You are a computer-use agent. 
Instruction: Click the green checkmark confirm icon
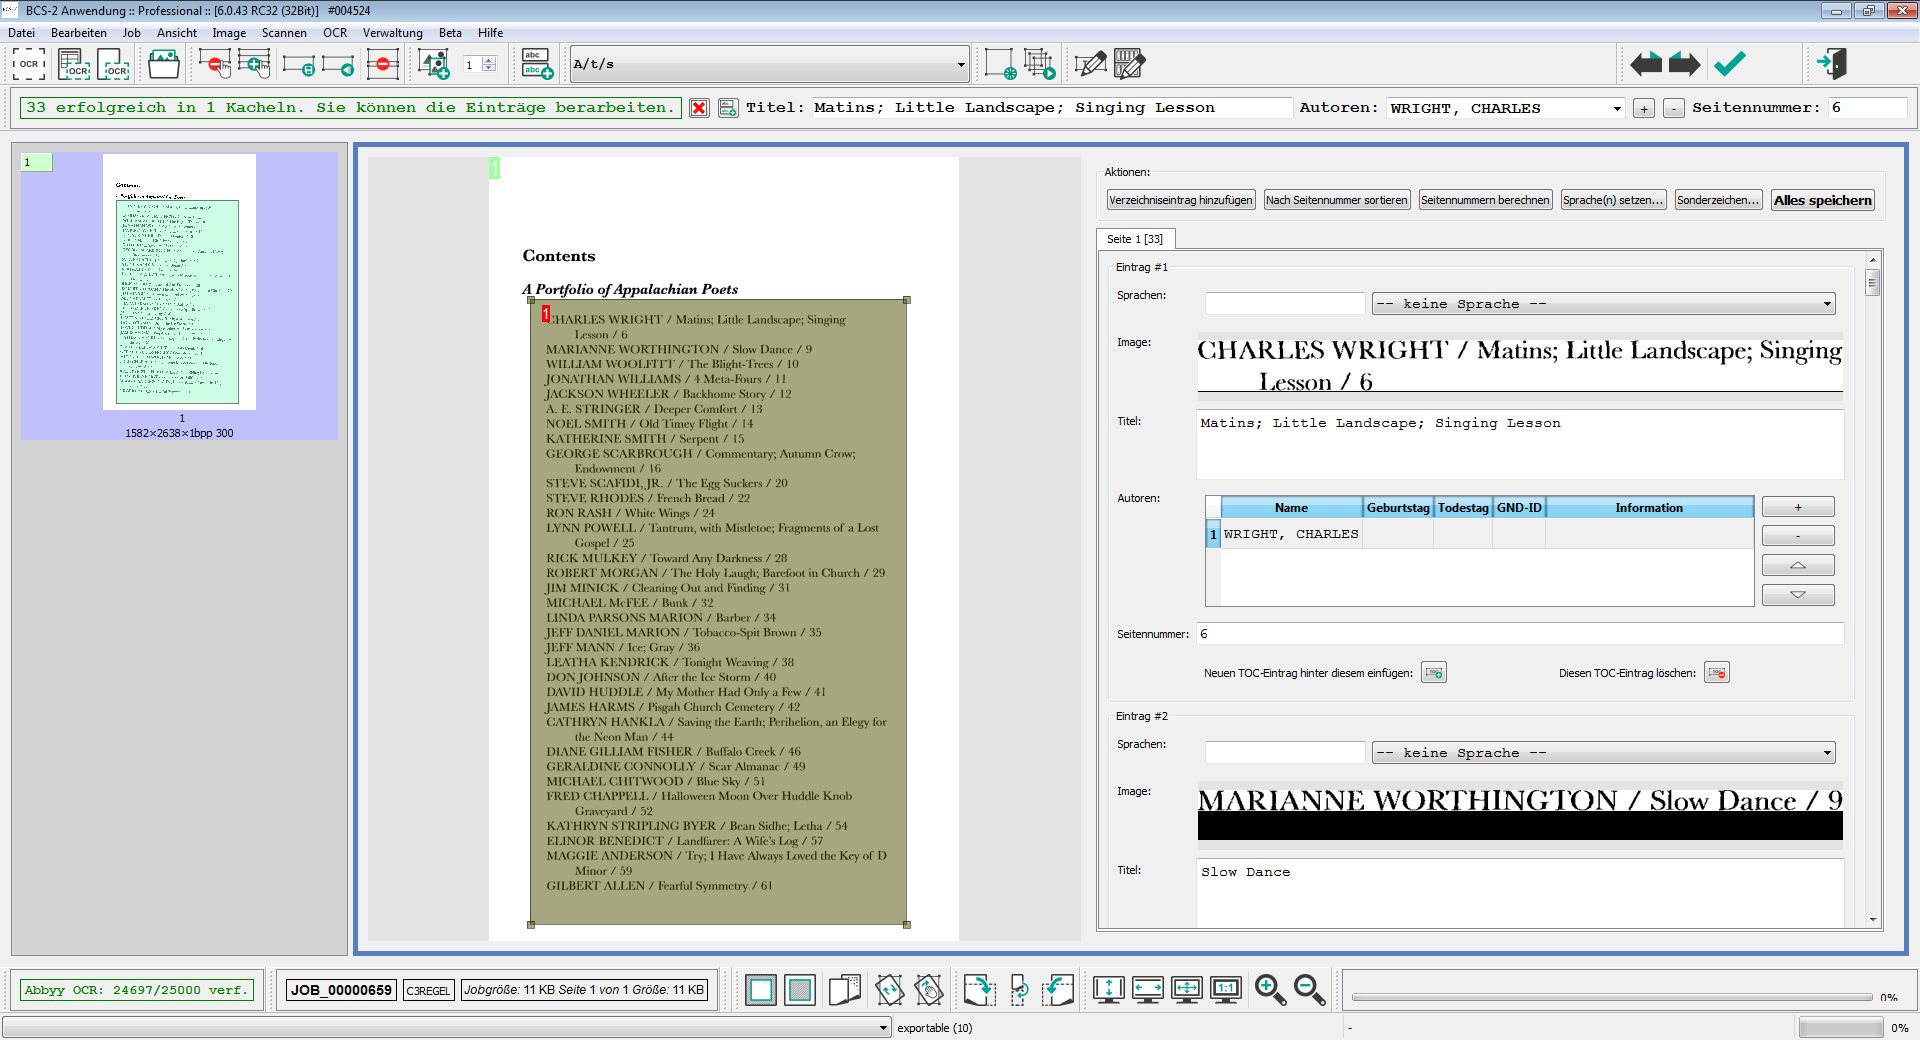coord(1729,64)
